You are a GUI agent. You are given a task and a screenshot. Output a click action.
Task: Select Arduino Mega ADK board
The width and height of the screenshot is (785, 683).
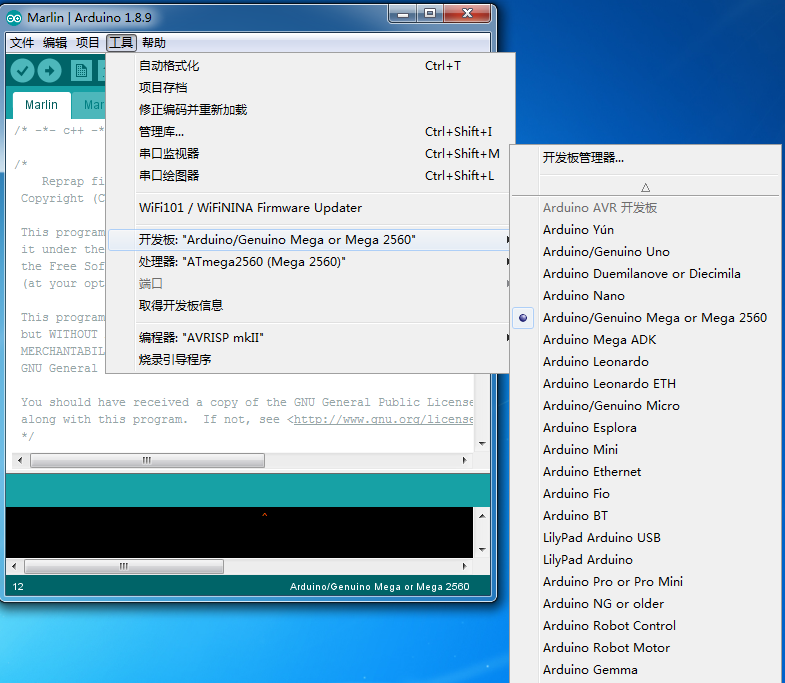click(646, 340)
